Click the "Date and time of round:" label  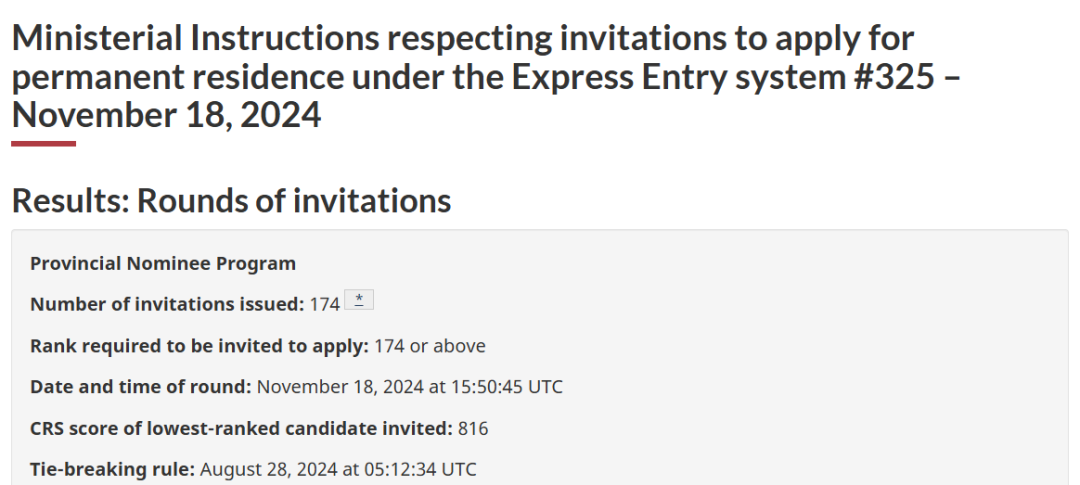pos(141,386)
